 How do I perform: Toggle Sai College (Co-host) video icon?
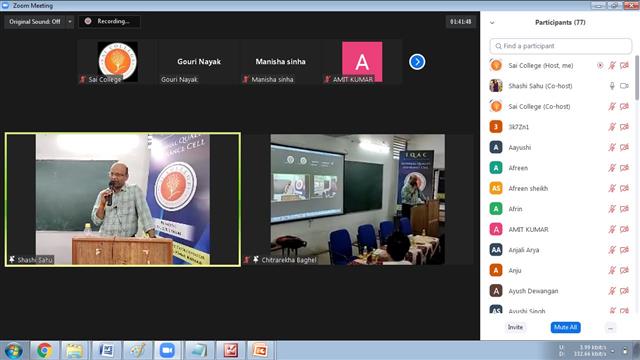pyautogui.click(x=624, y=106)
